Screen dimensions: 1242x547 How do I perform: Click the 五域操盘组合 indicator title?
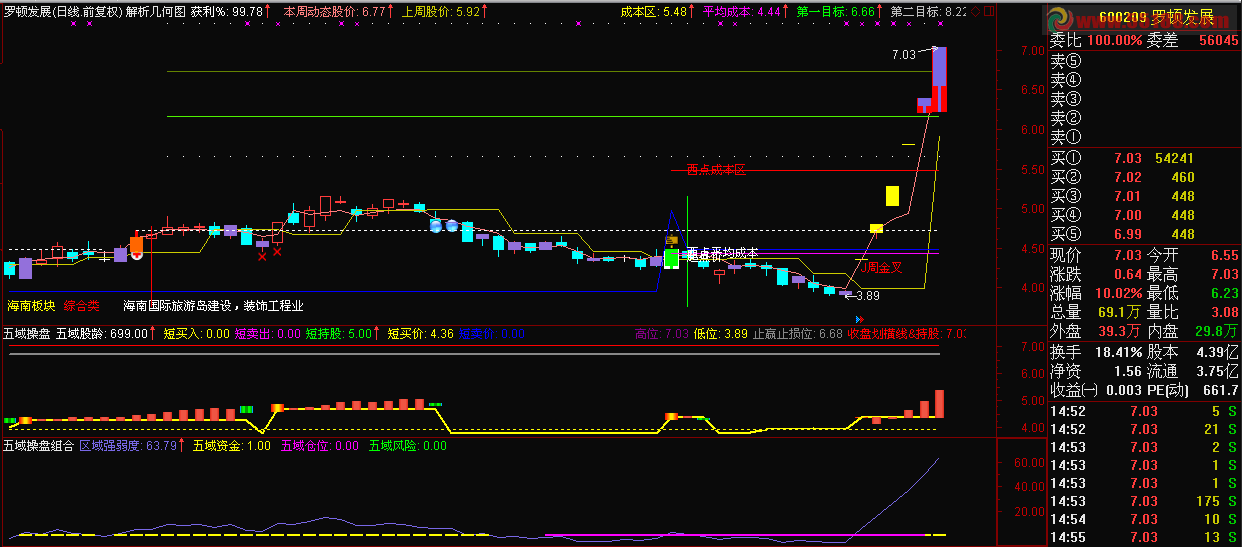[39, 446]
